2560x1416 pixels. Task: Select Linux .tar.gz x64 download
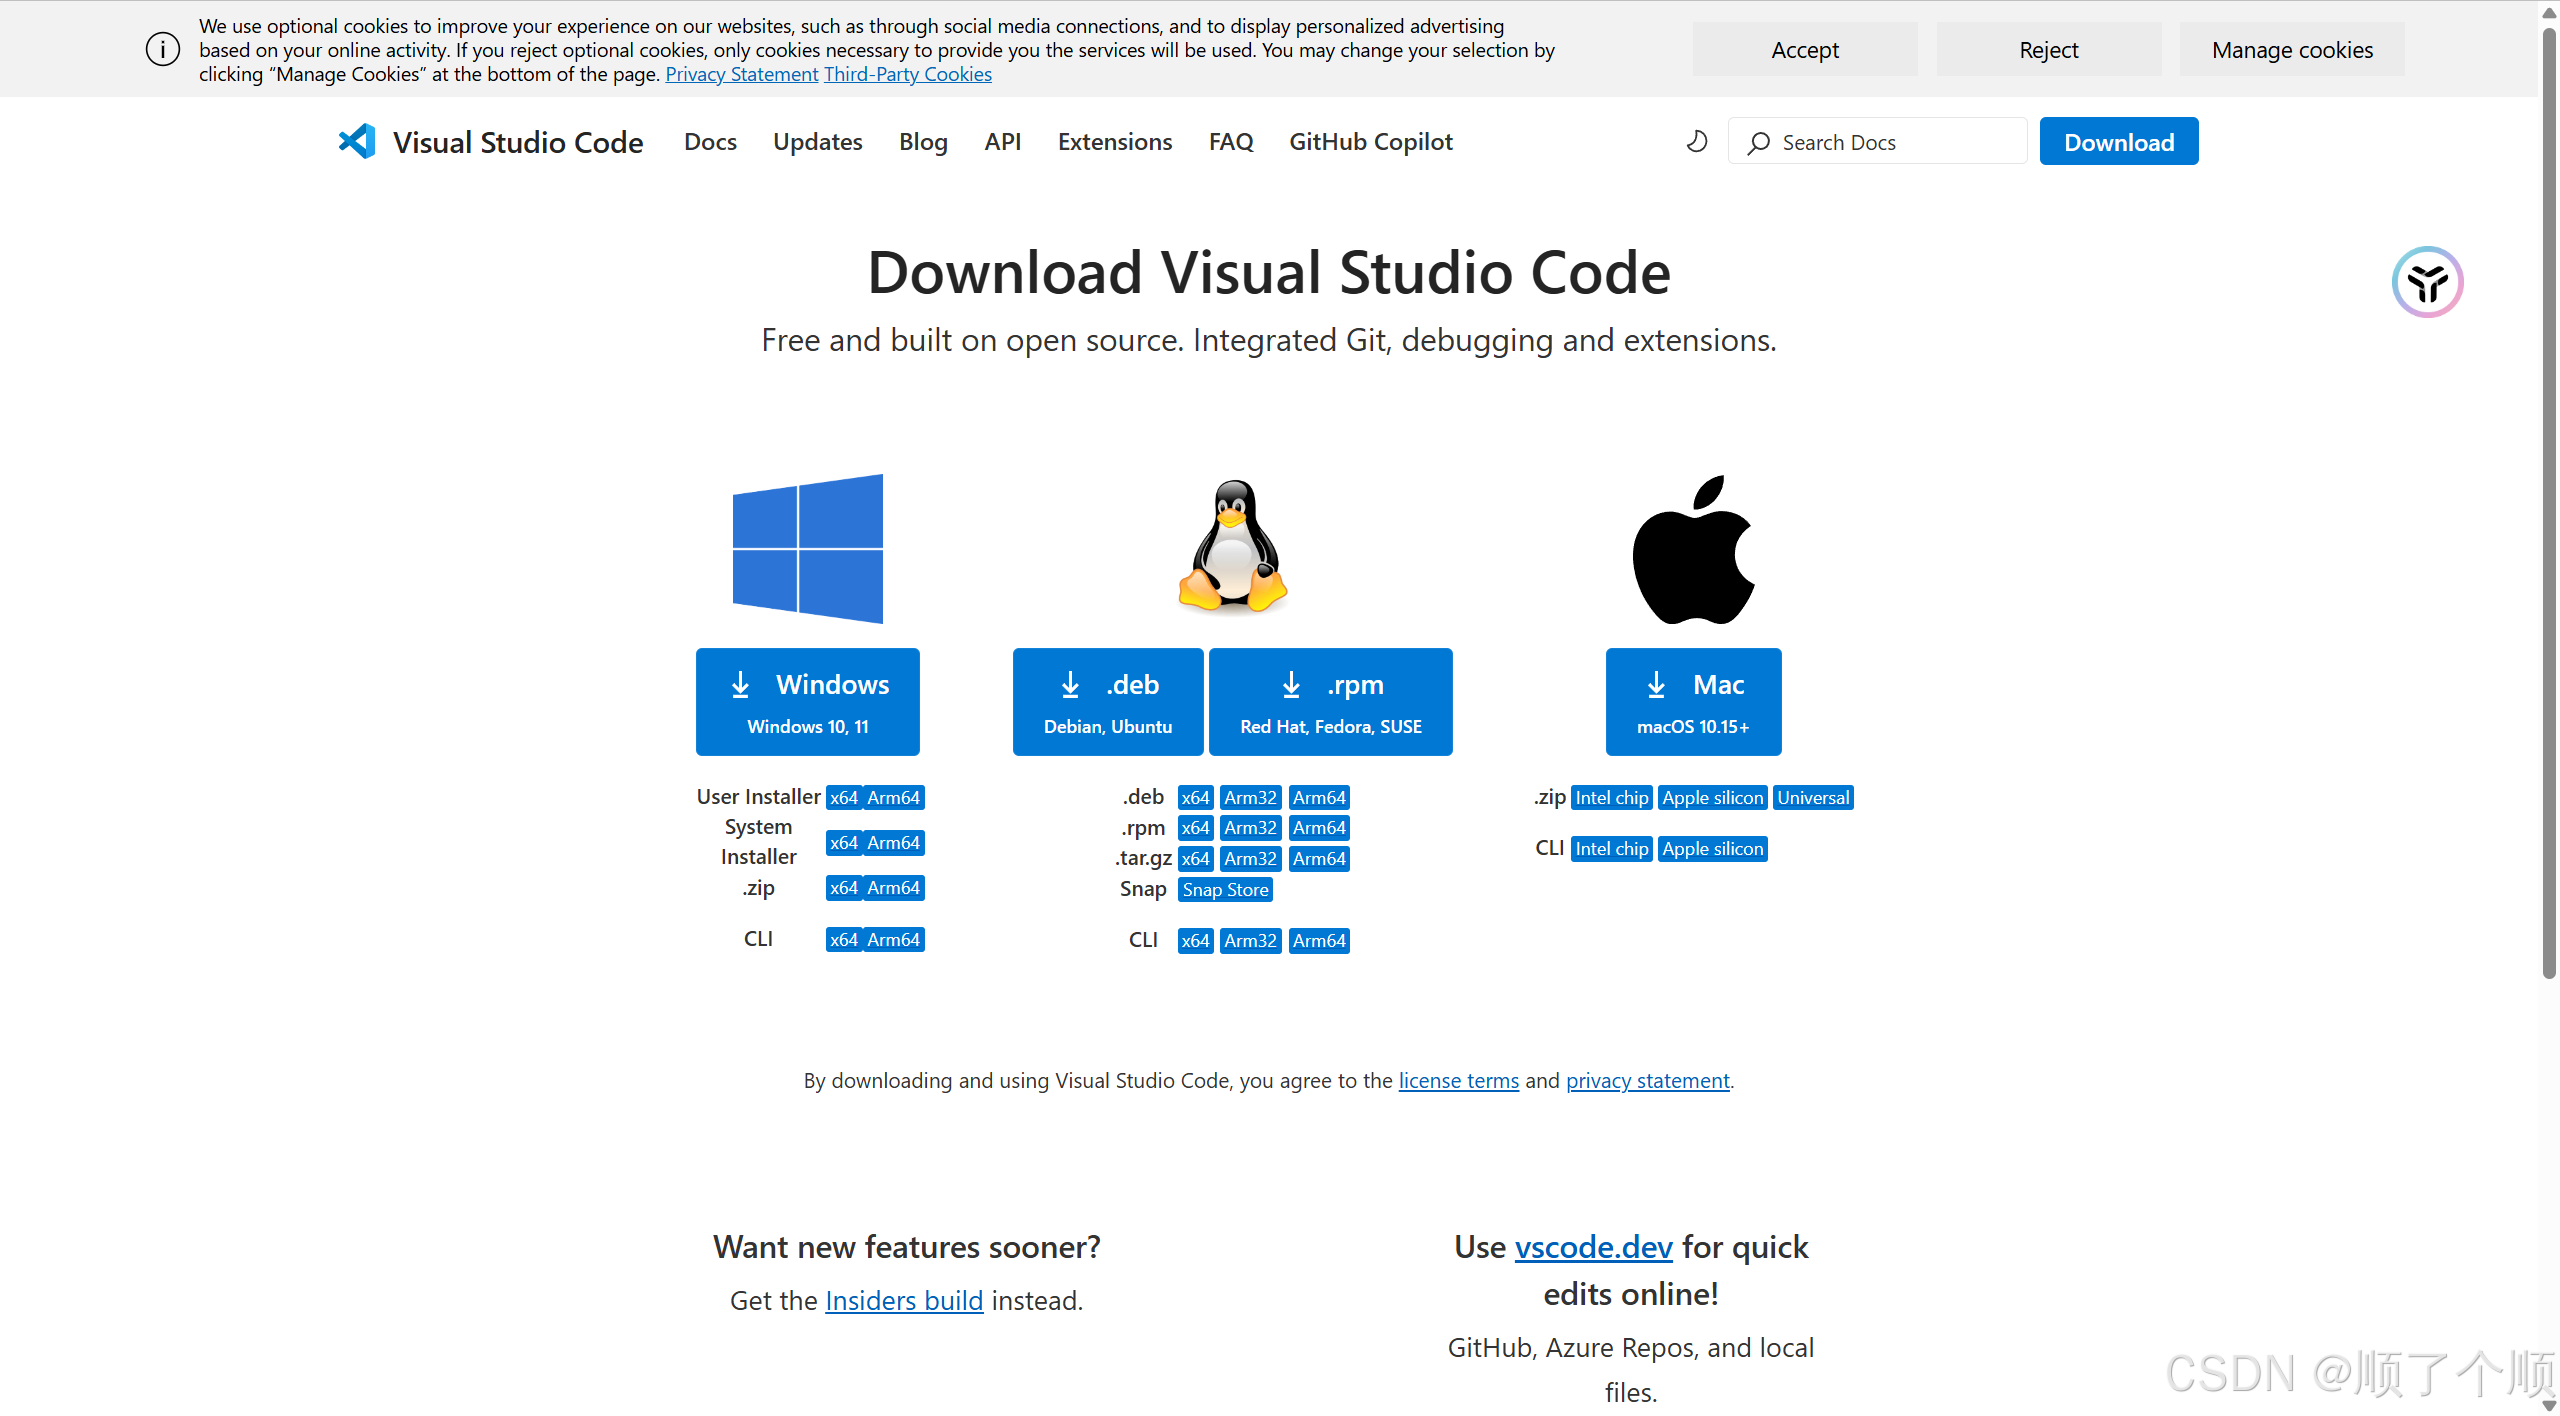click(x=1195, y=858)
